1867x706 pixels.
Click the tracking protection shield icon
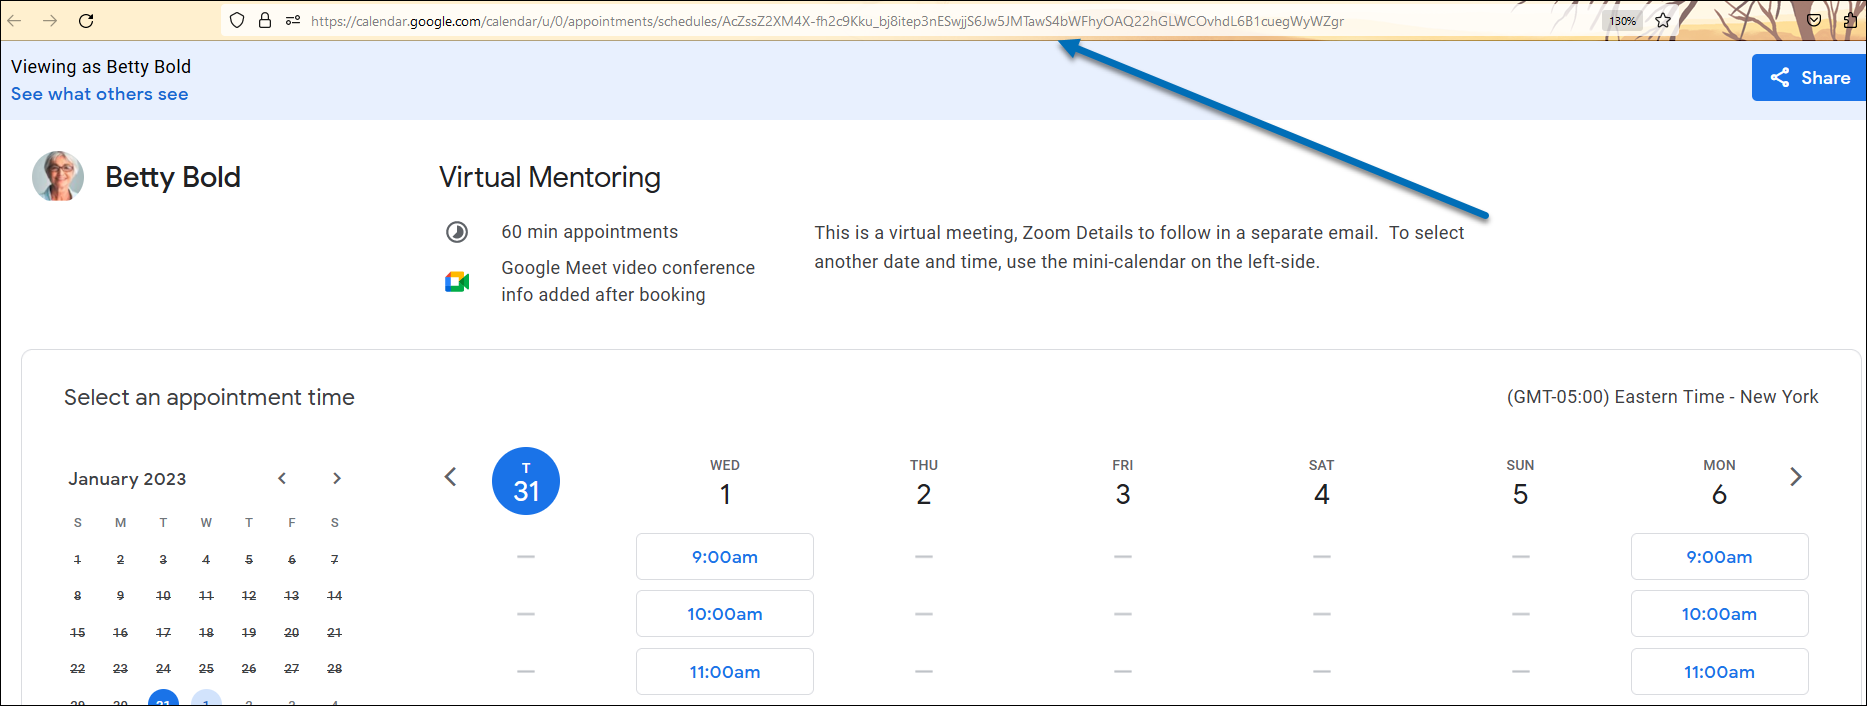coord(237,20)
